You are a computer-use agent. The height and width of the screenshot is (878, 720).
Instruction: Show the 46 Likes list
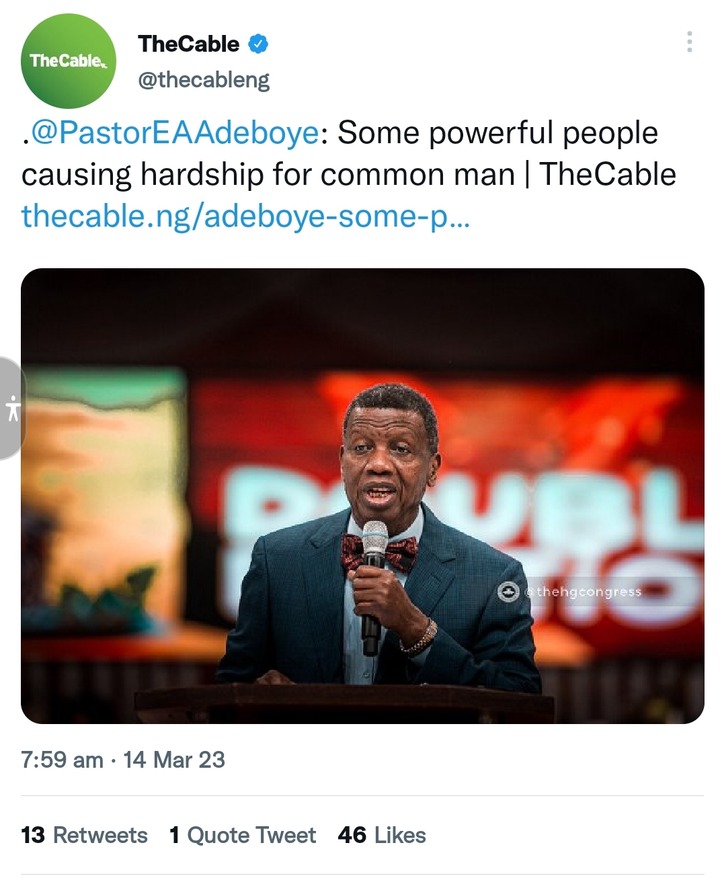[382, 835]
